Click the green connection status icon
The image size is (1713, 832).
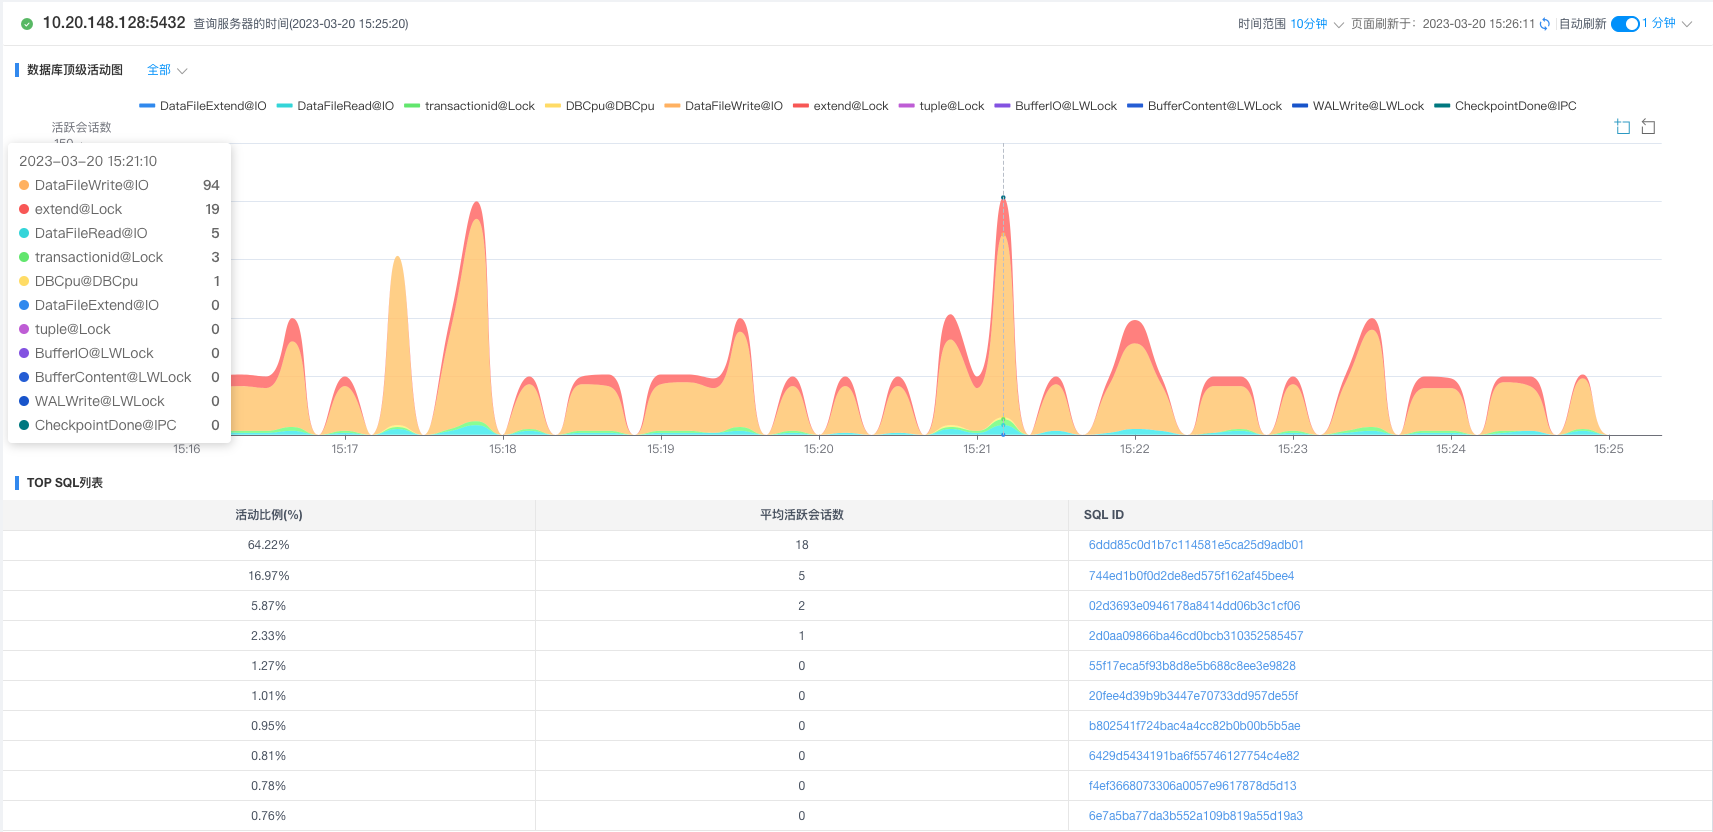click(x=27, y=24)
